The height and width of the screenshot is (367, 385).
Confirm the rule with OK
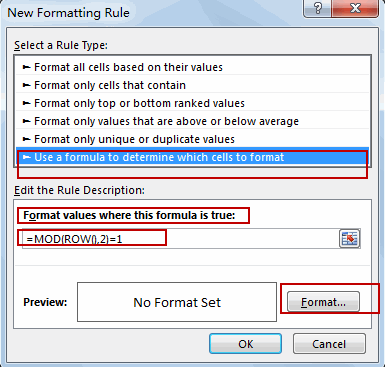pyautogui.click(x=245, y=344)
